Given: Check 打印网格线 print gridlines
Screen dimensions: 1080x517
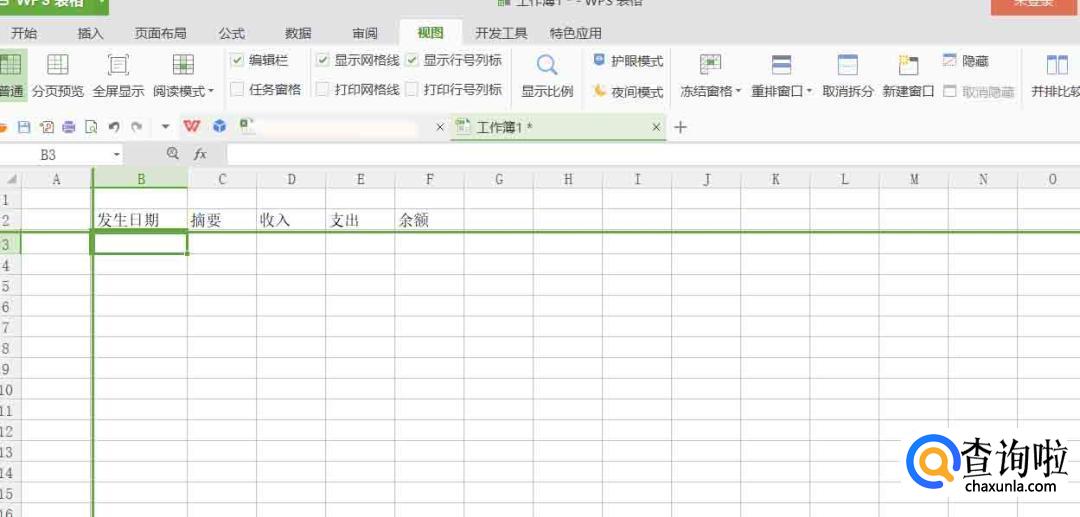Looking at the screenshot, I should [322, 89].
